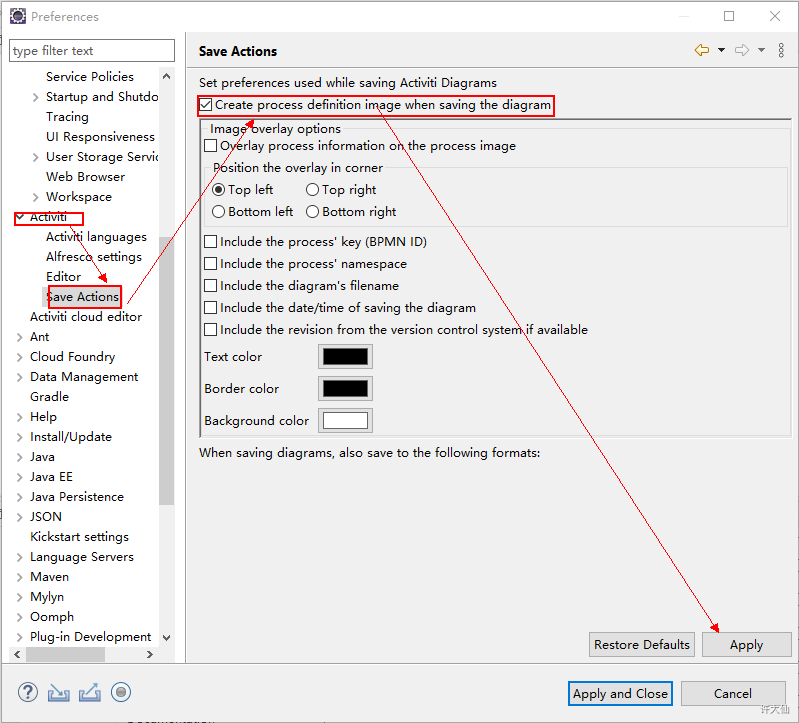Click the Cancel button

pyautogui.click(x=733, y=693)
